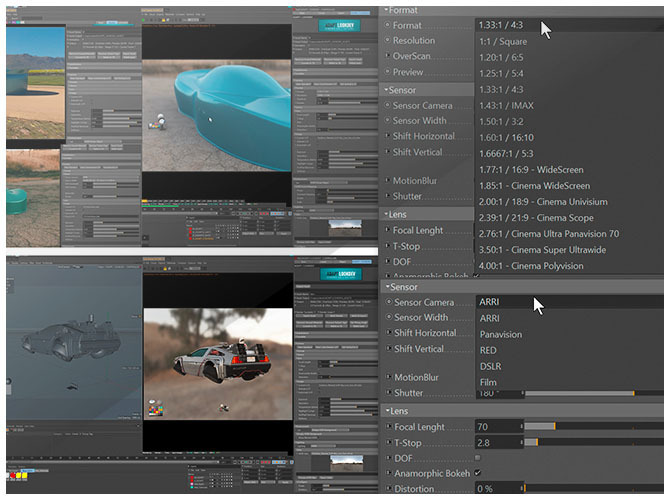Click the HDRI thumbnail below the DeLorean render panel
670x500 pixels.
(347, 463)
